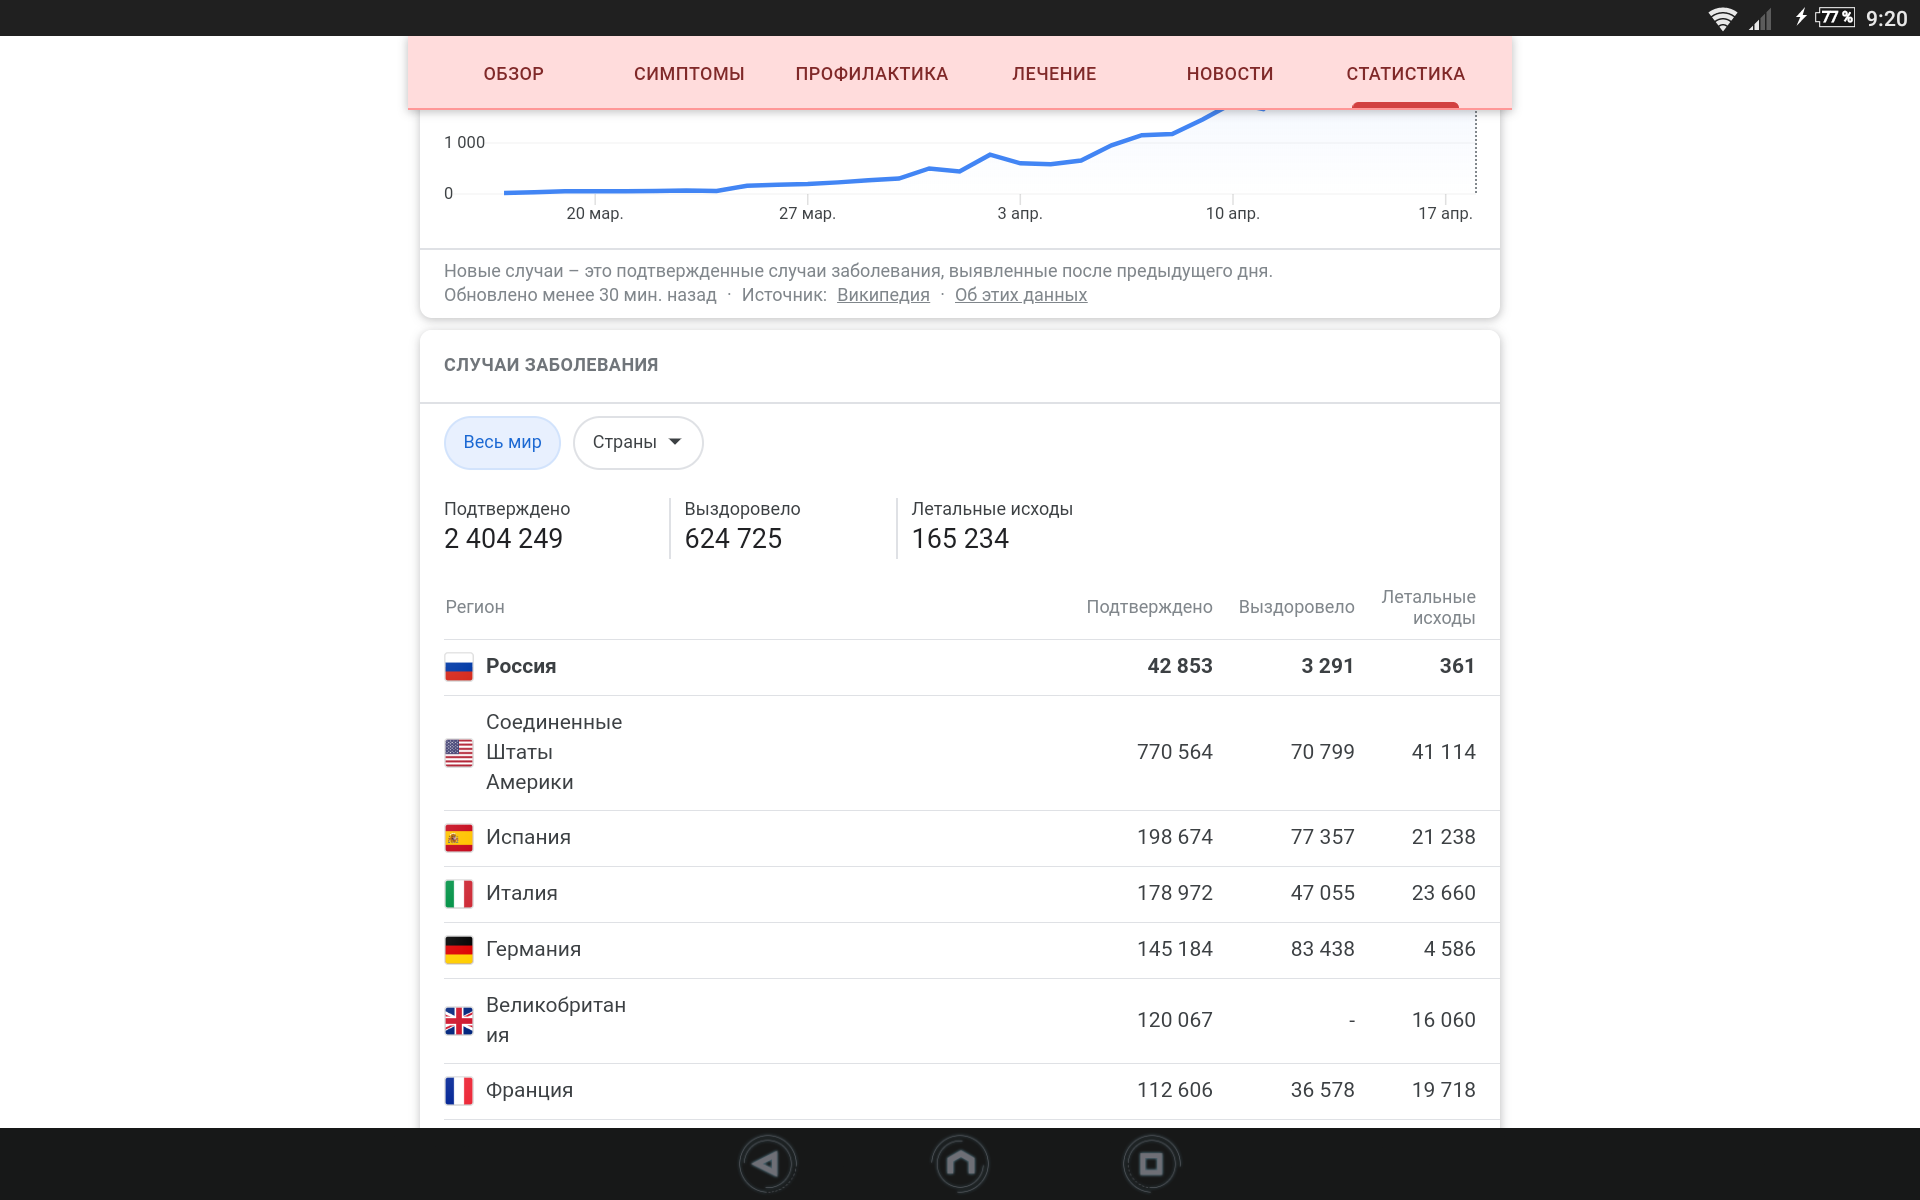Switch to the Лечение tab
Viewport: 1920px width, 1200px height.
pyautogui.click(x=1054, y=74)
